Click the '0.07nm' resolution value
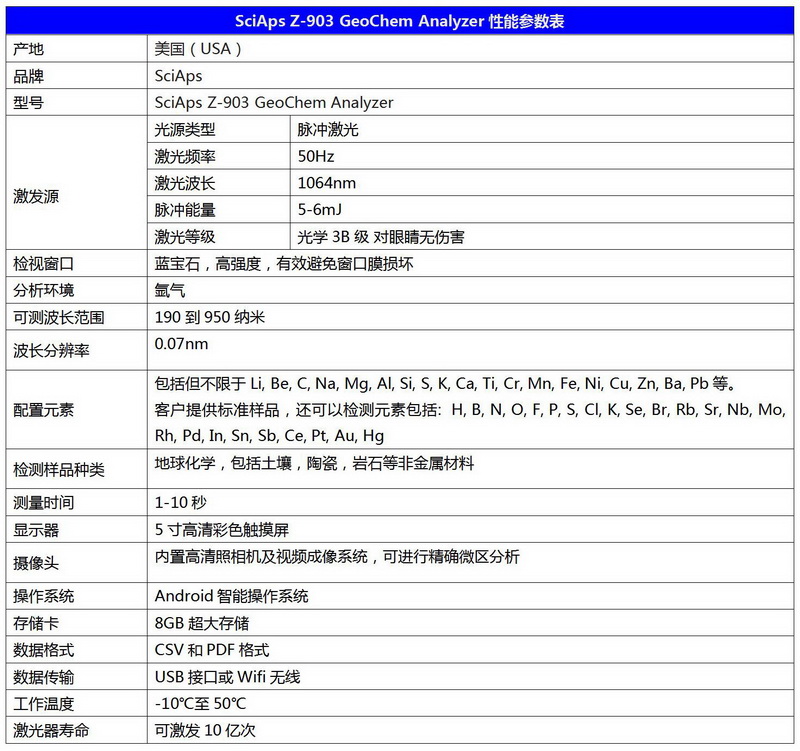 coord(182,344)
